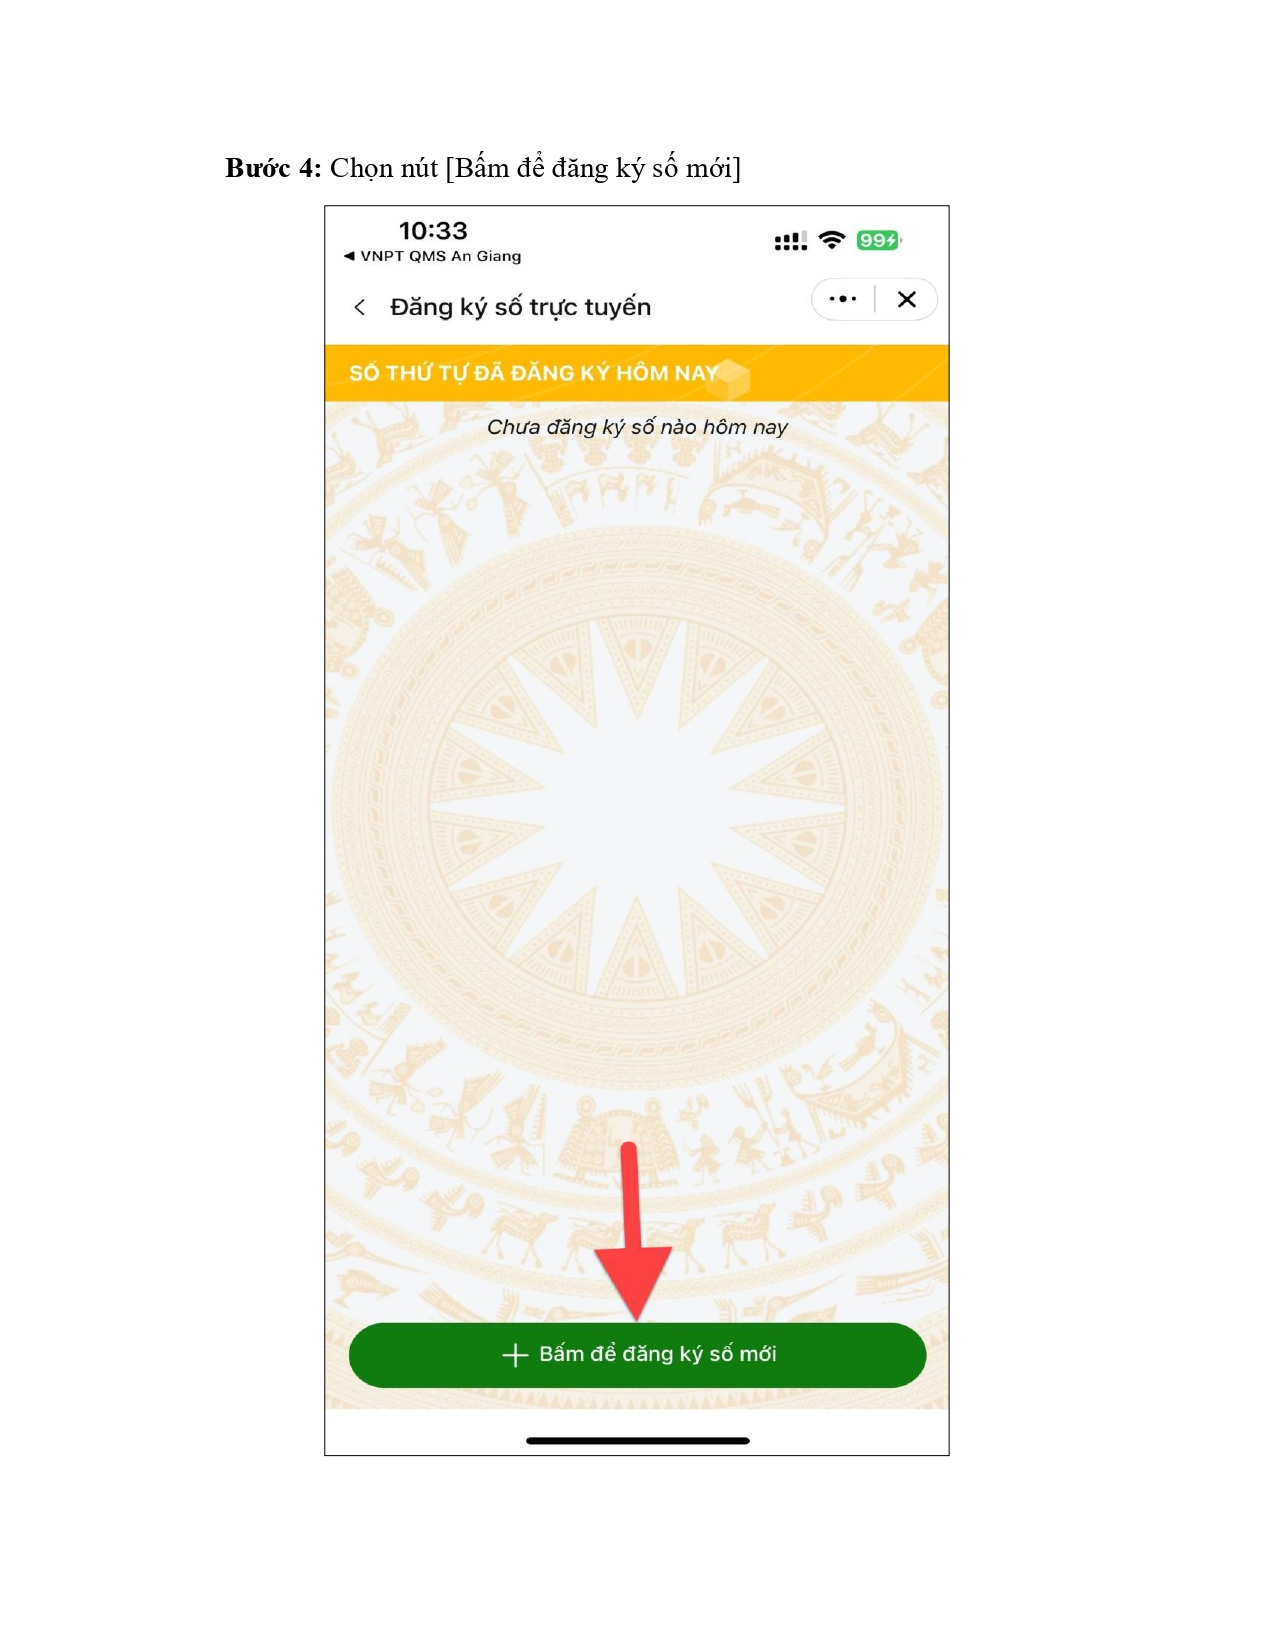Tap the Chưa đăng ký số nào hôm nay message
Image resolution: width=1275 pixels, height=1650 pixels.
click(637, 427)
